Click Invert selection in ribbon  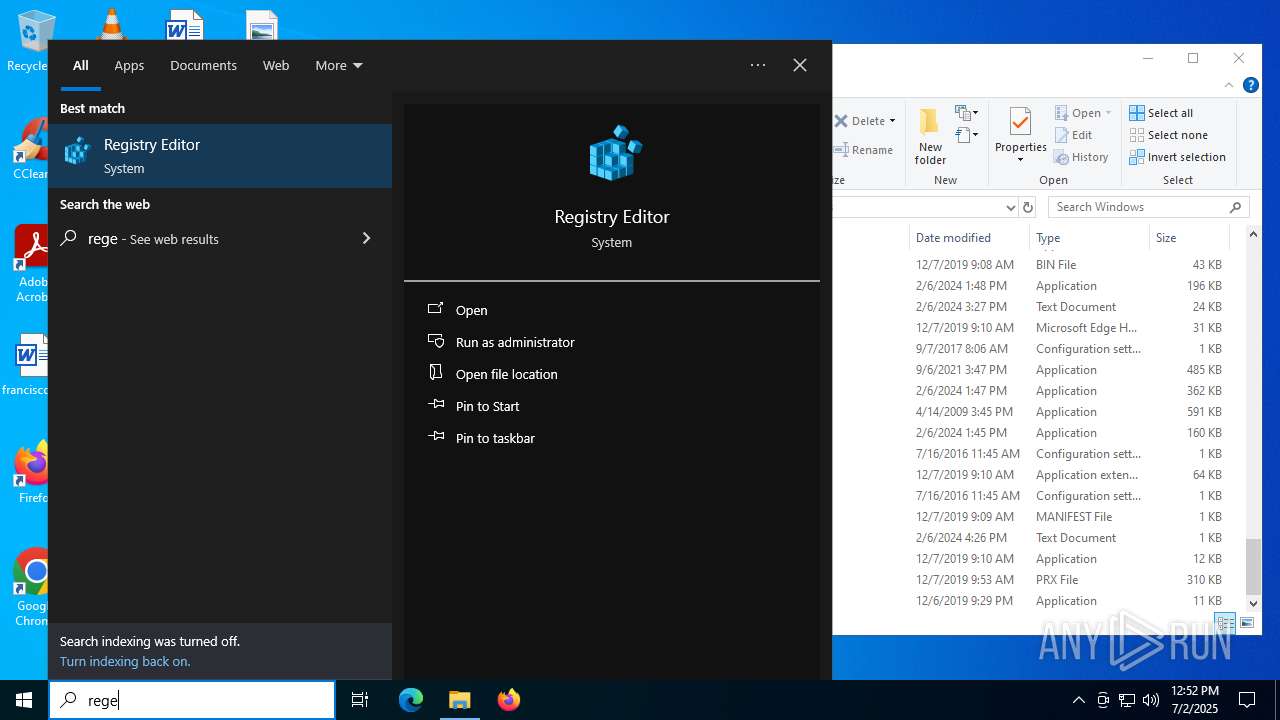[1177, 157]
